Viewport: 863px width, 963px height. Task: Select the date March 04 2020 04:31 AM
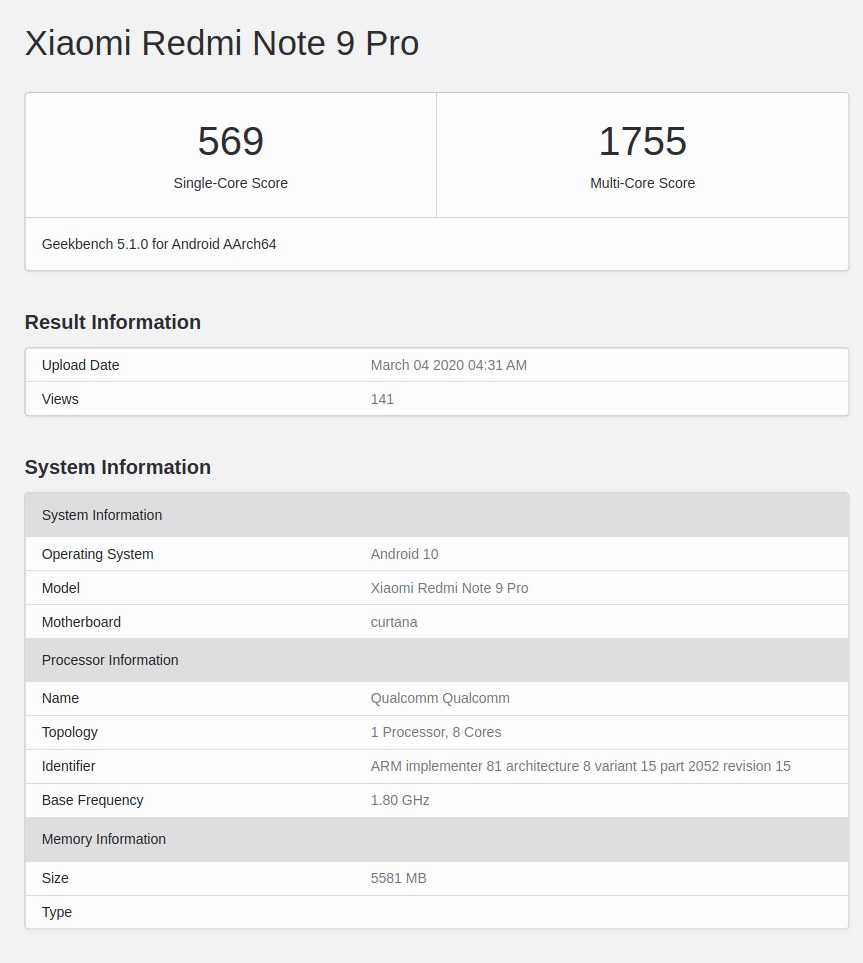tap(448, 365)
